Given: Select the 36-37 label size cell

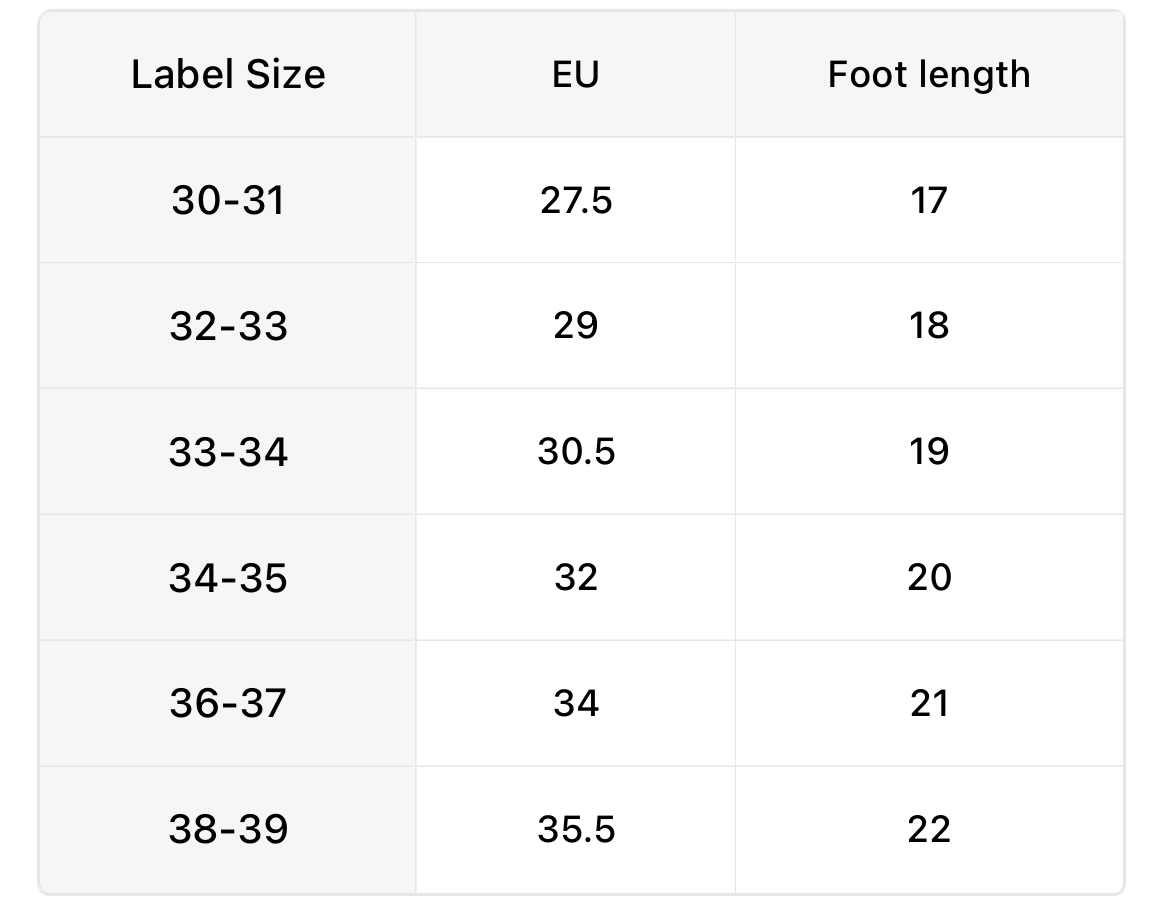Looking at the screenshot, I should [x=228, y=703].
